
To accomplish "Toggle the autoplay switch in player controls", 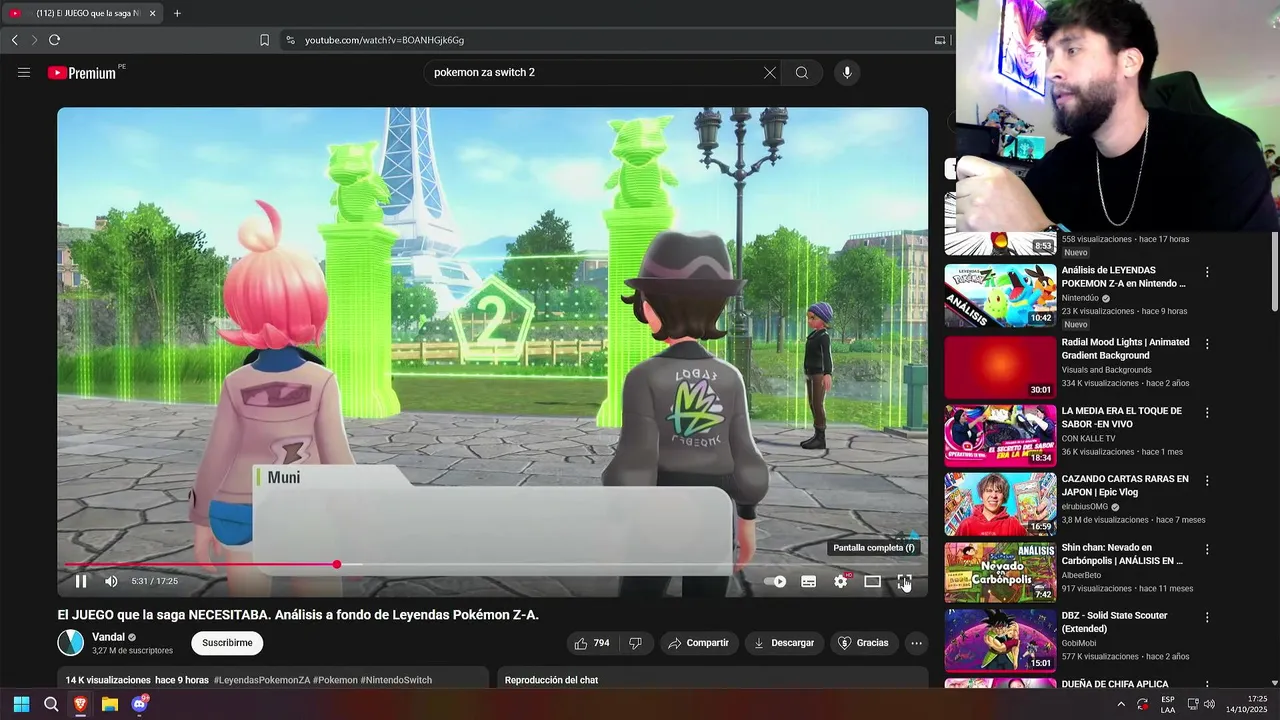I will [775, 581].
